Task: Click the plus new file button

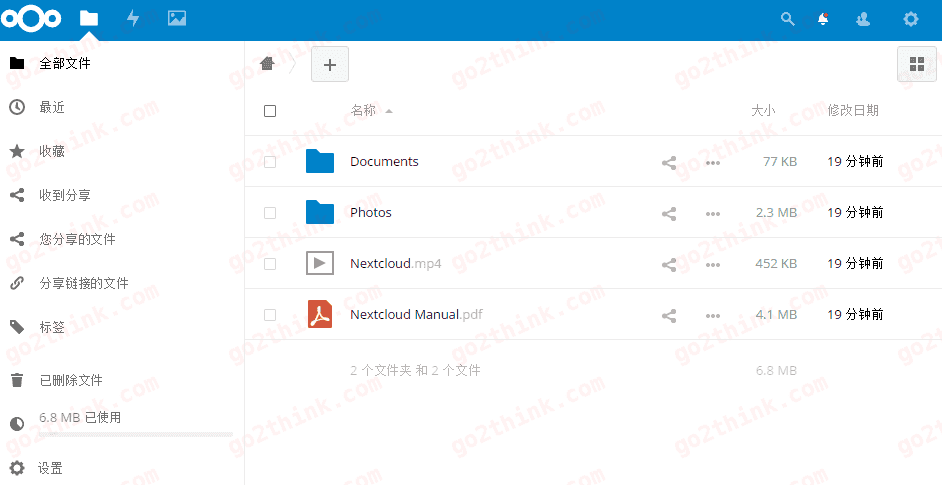Action: (330, 64)
